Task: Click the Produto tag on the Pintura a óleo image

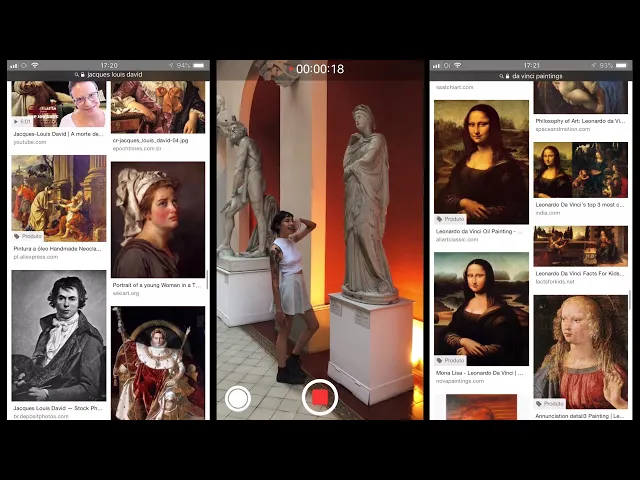Action: pyautogui.click(x=28, y=236)
